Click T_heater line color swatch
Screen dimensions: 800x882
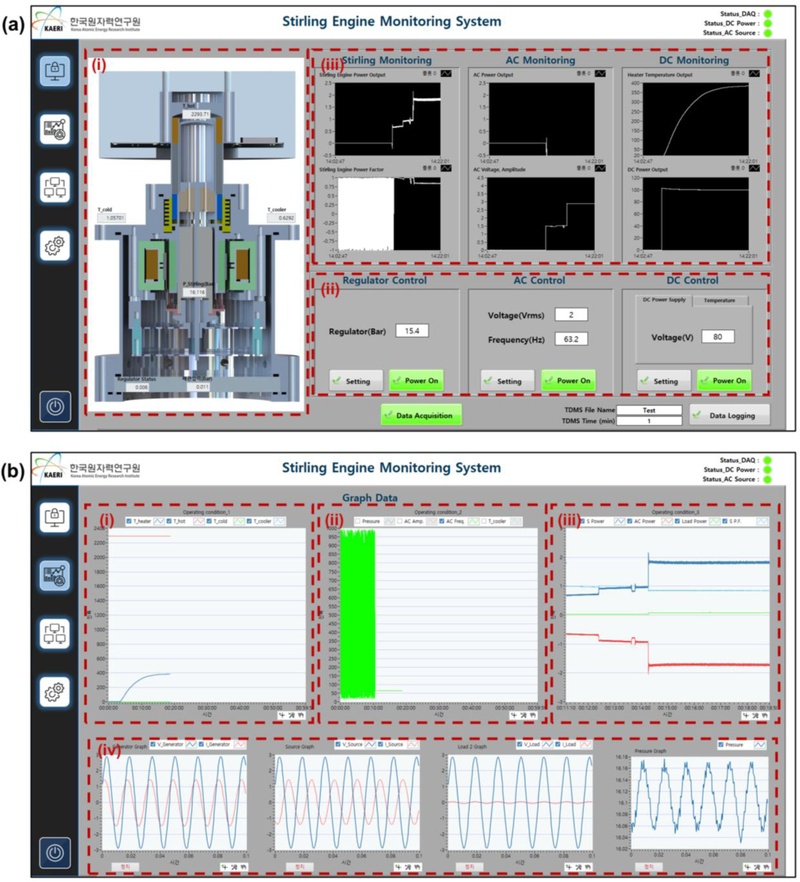pyautogui.click(x=159, y=521)
